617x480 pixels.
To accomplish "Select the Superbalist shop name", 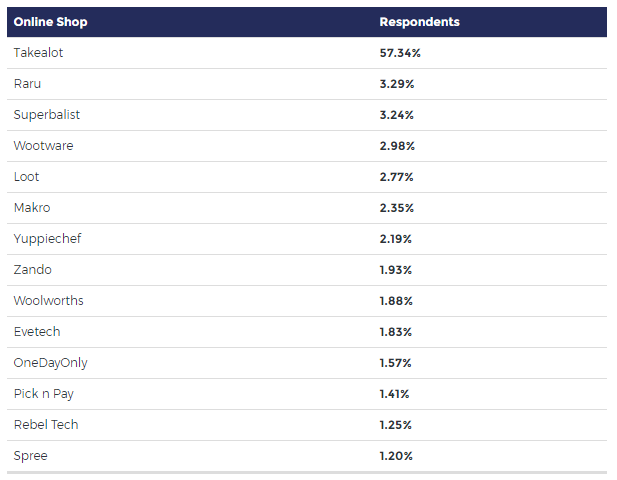I will pyautogui.click(x=47, y=115).
